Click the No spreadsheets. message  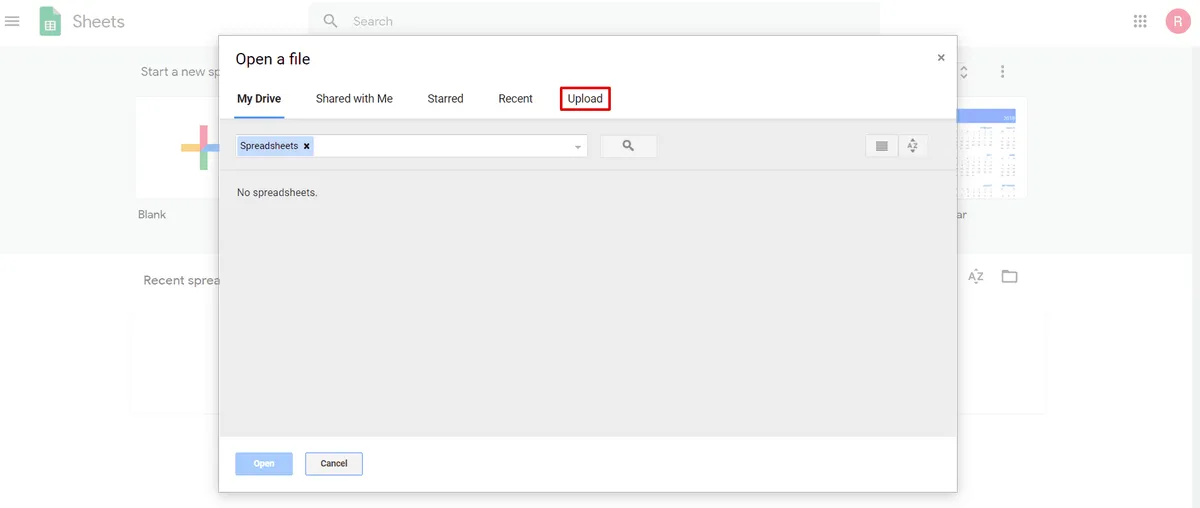point(277,192)
